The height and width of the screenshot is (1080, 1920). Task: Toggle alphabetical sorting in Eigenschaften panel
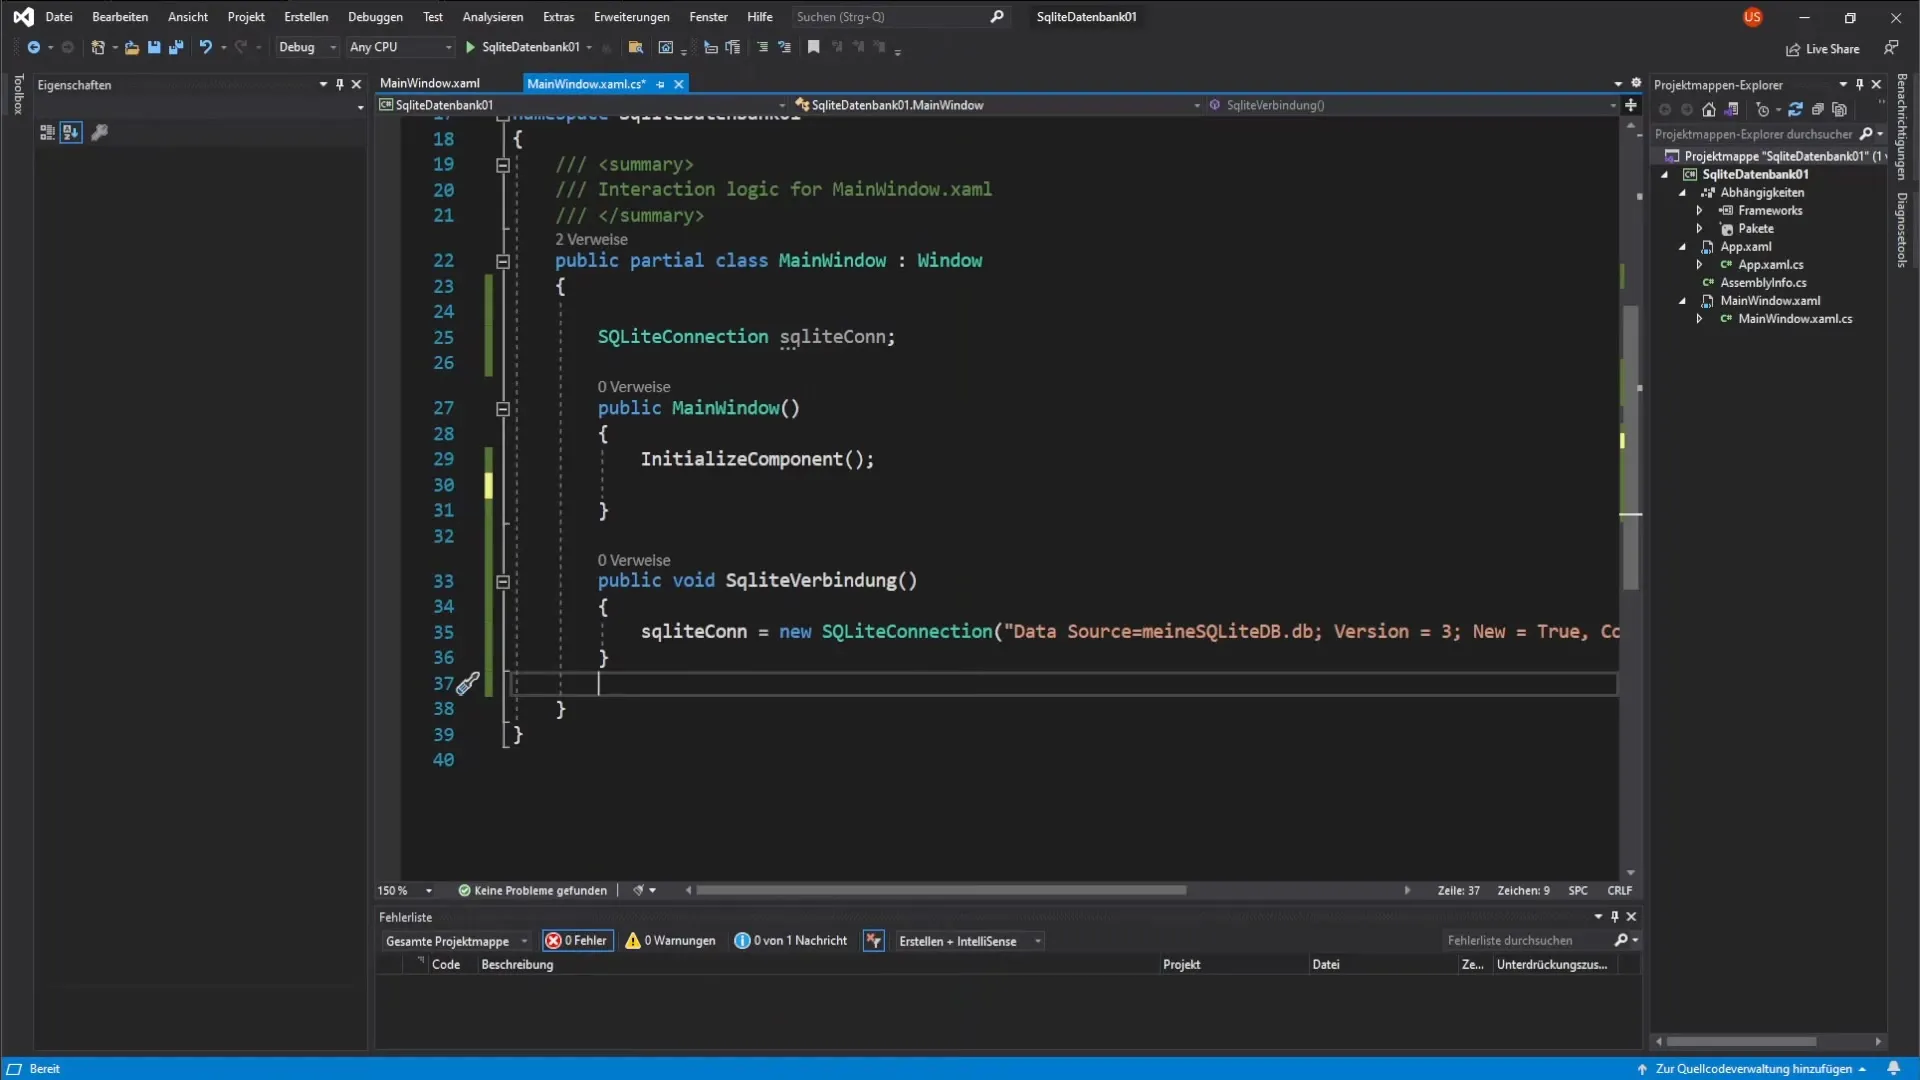coord(70,132)
